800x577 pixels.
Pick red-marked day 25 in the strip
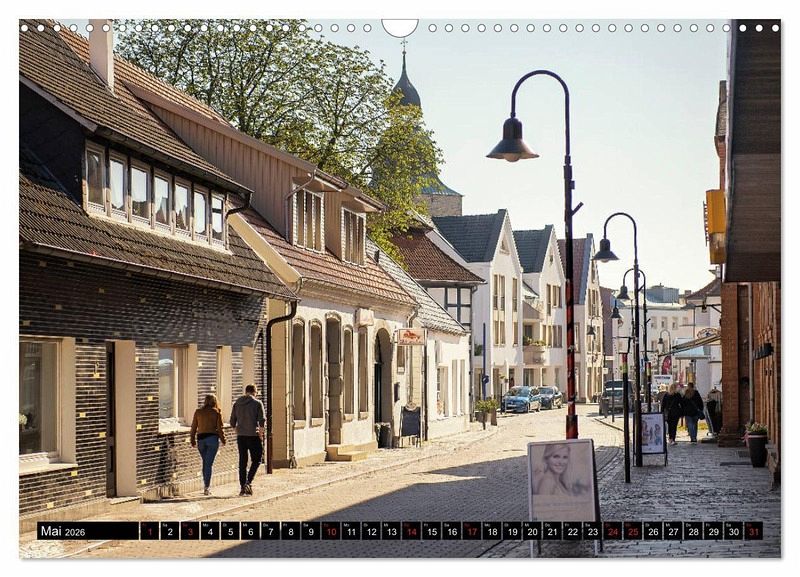coord(633,531)
